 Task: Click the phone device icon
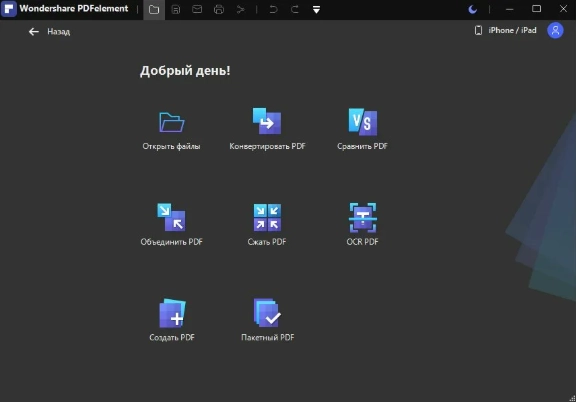click(x=478, y=30)
